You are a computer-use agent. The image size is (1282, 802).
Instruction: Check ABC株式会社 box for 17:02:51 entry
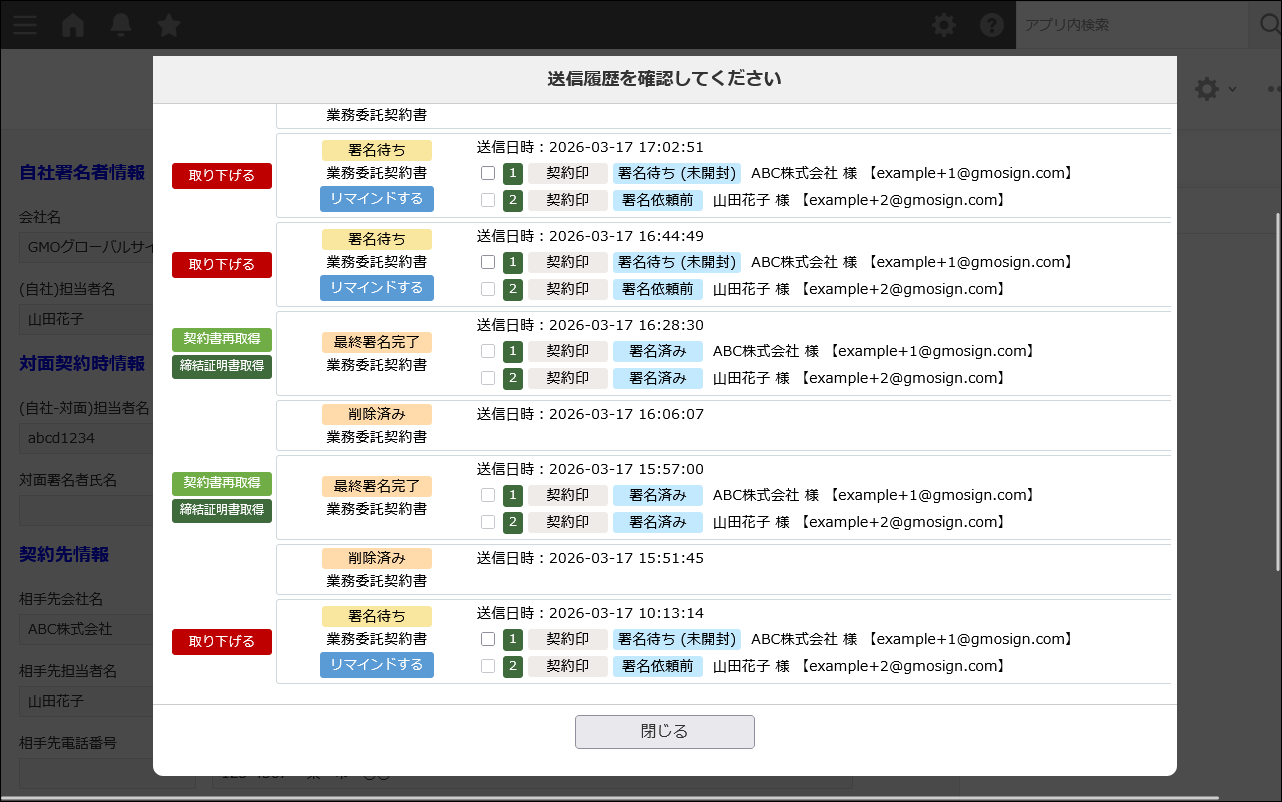[x=488, y=173]
